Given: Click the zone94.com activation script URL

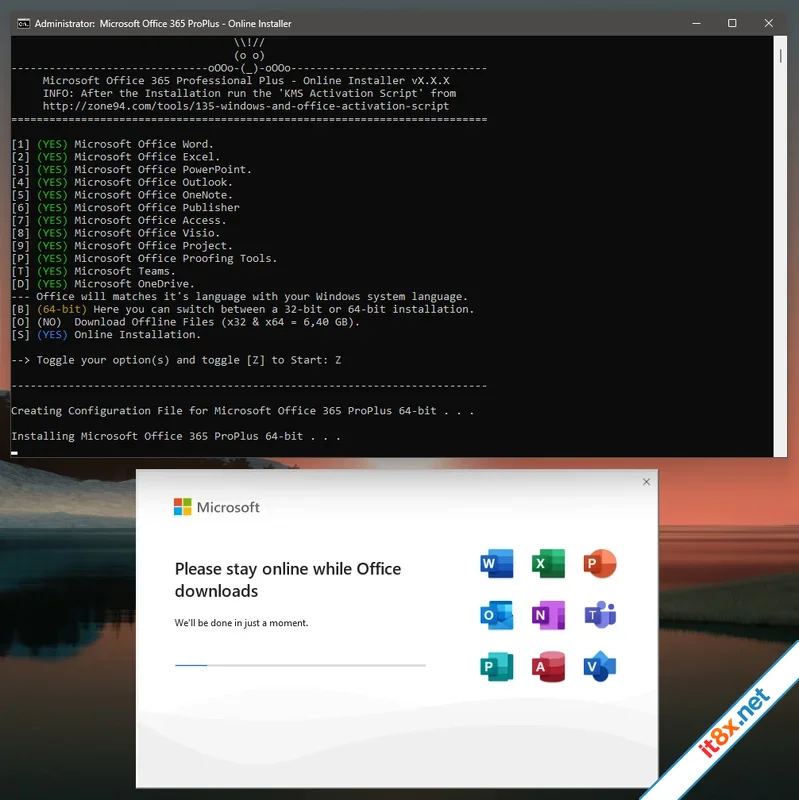Looking at the screenshot, I should point(246,106).
